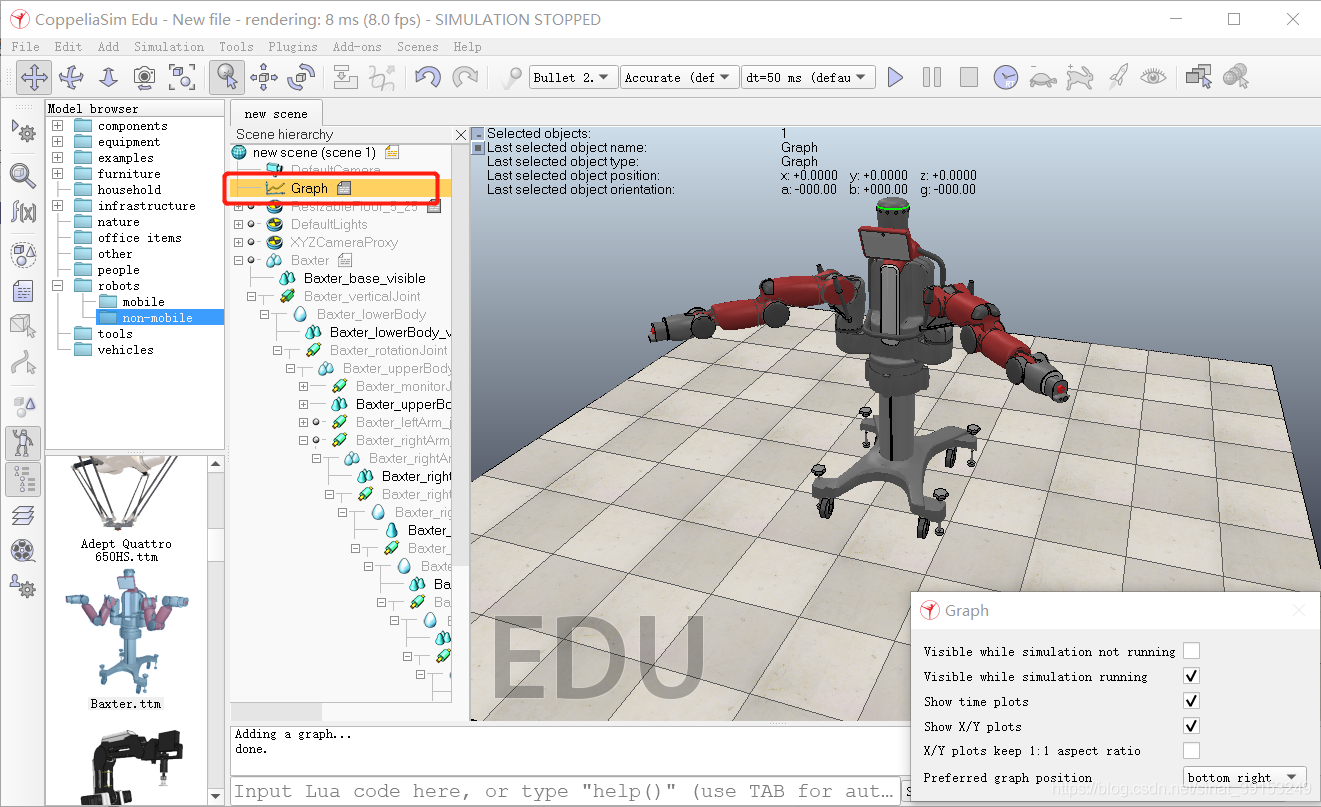1321x807 pixels.
Task: Open the Tools menu
Action: [x=236, y=46]
